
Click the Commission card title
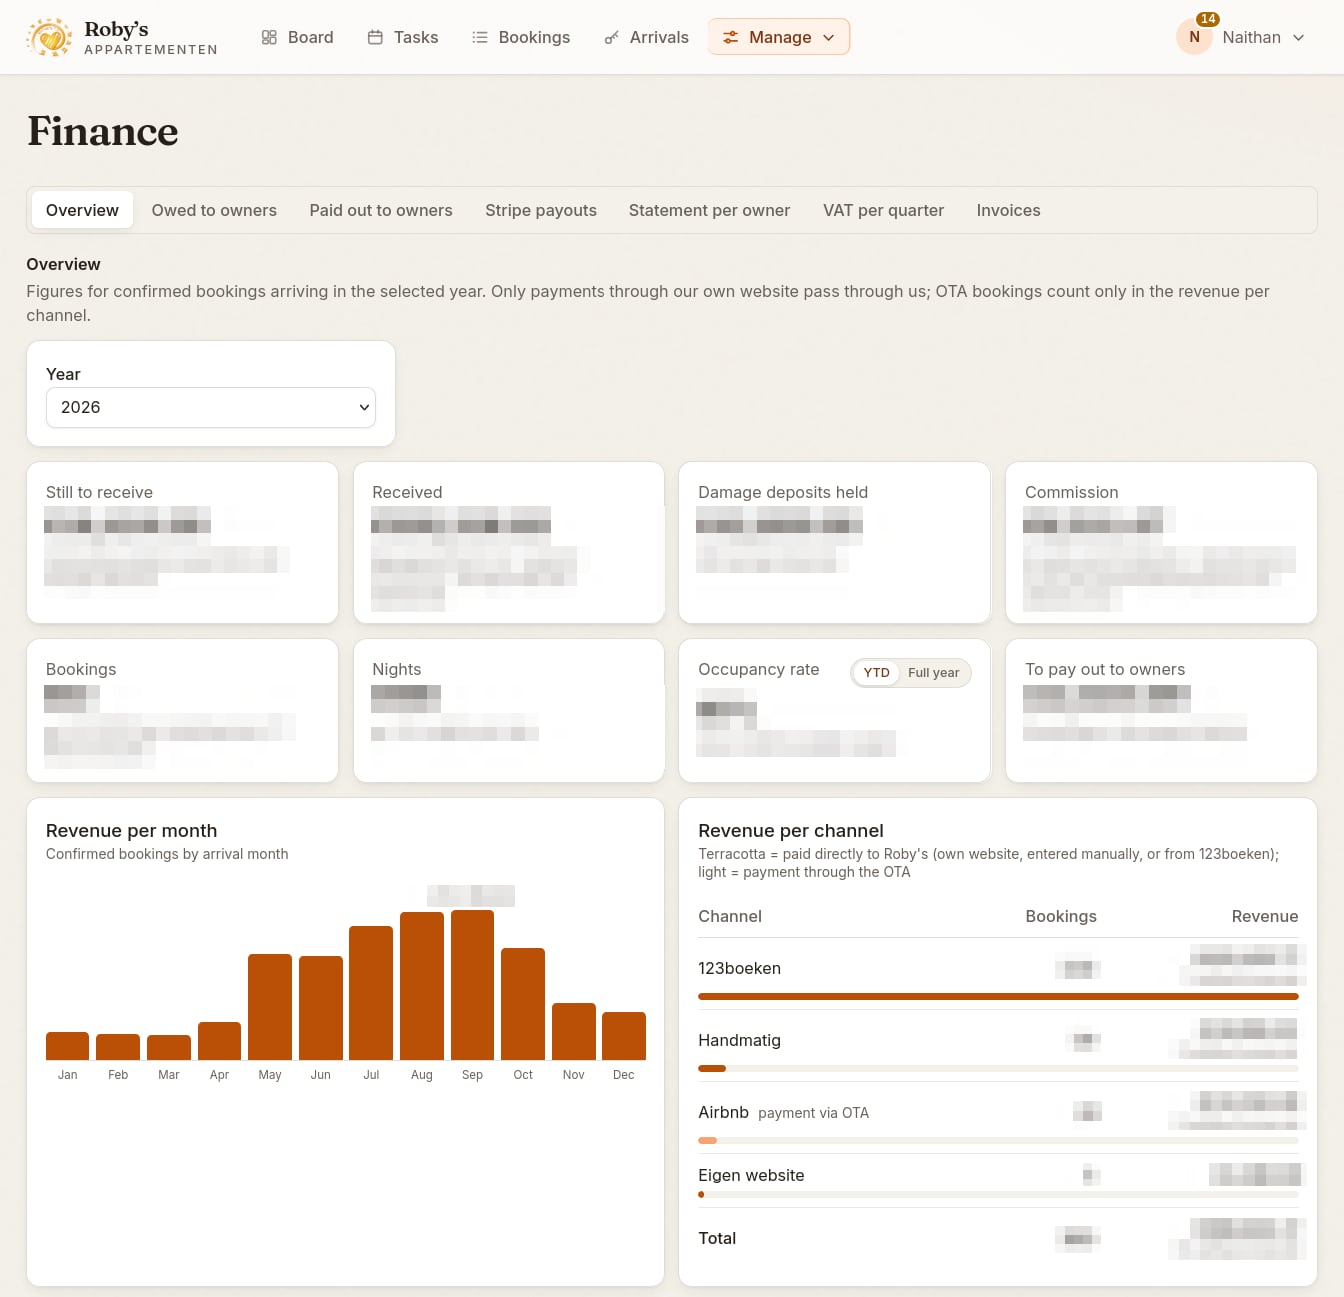[1072, 492]
